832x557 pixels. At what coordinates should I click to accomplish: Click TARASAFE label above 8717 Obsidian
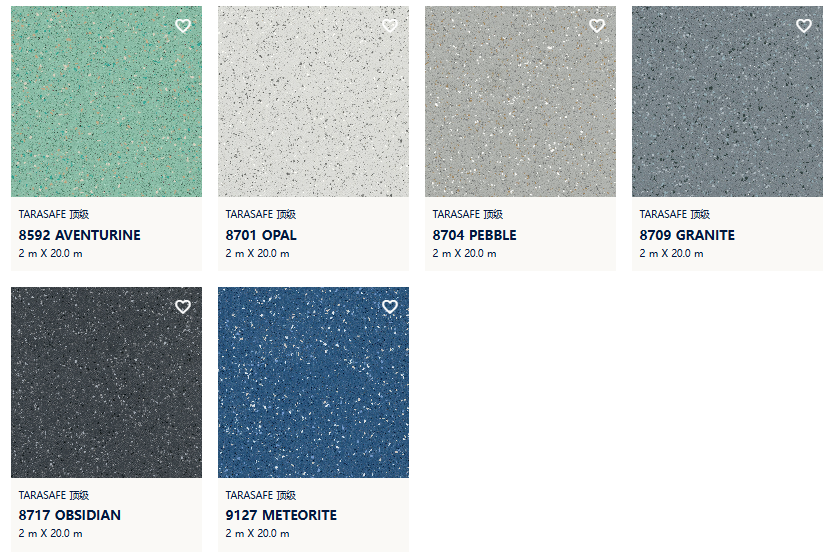point(54,495)
